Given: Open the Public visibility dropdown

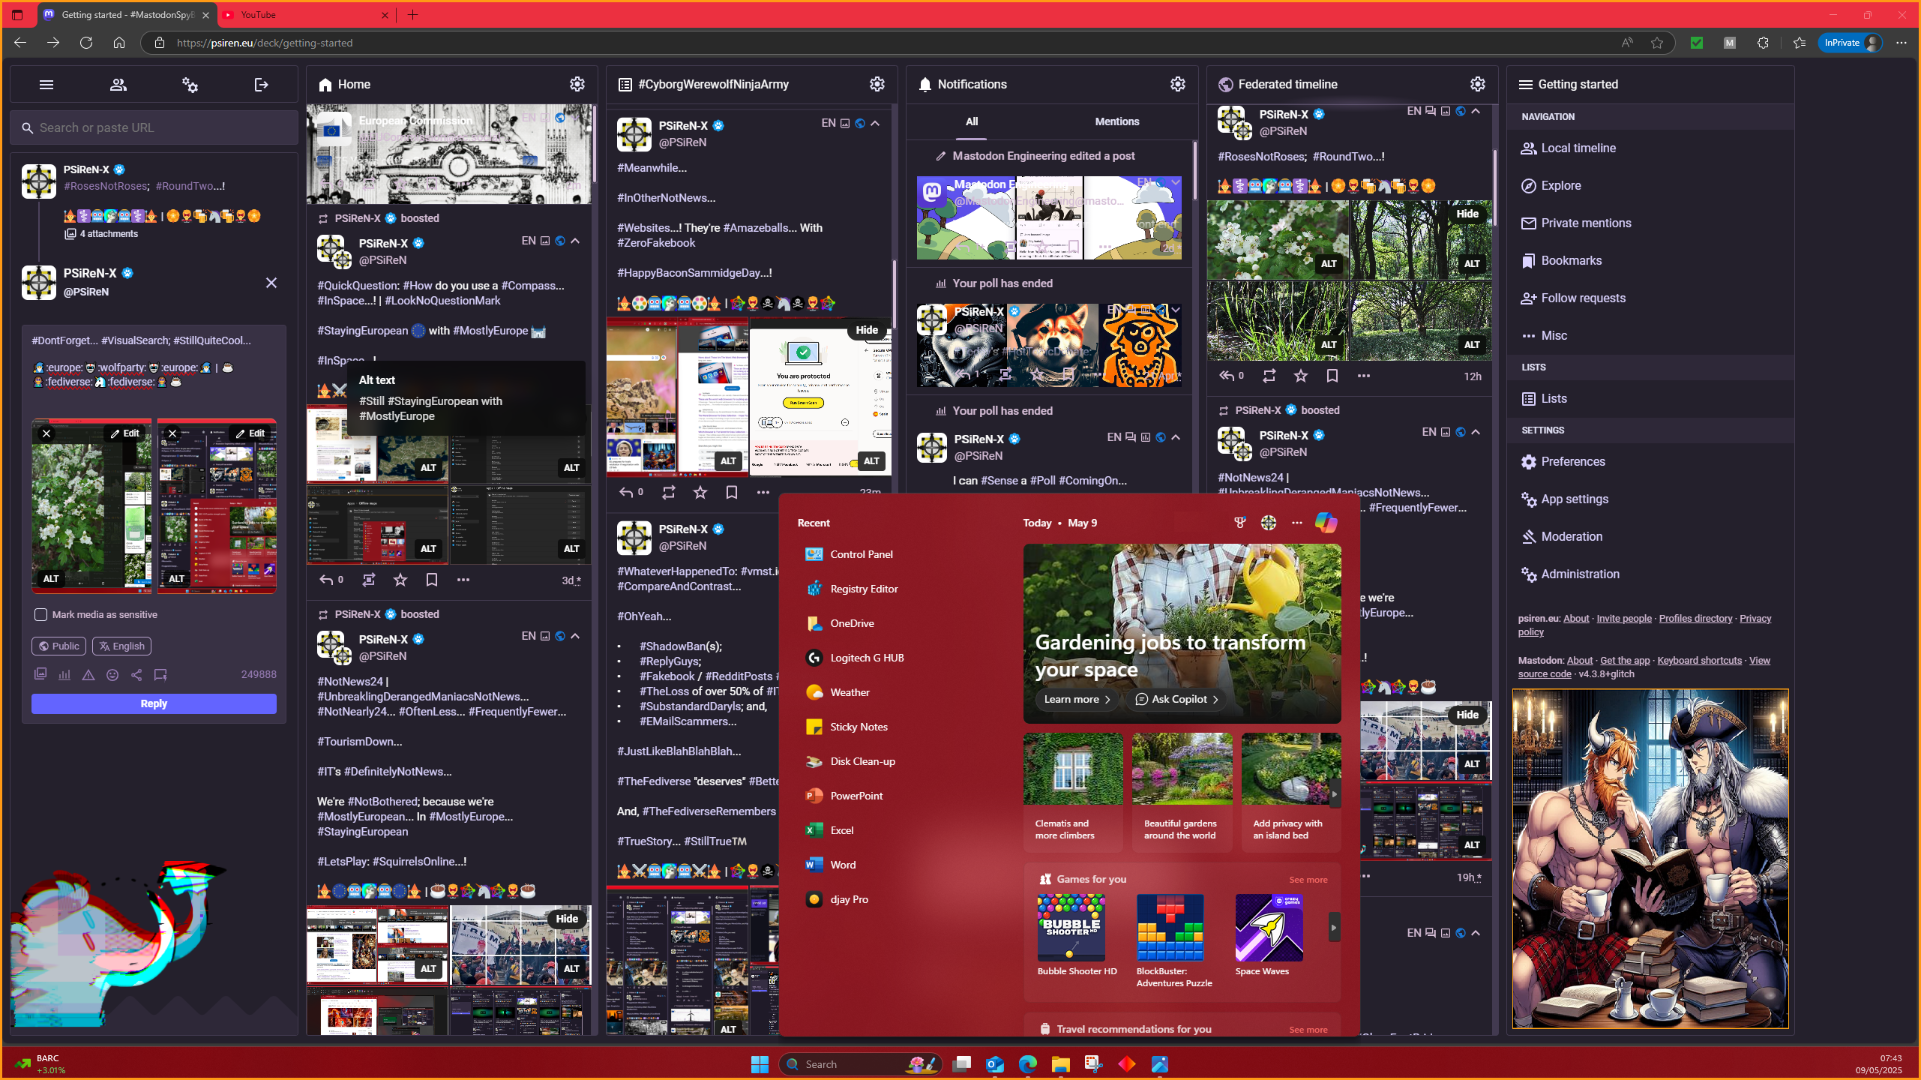Looking at the screenshot, I should [58, 647].
